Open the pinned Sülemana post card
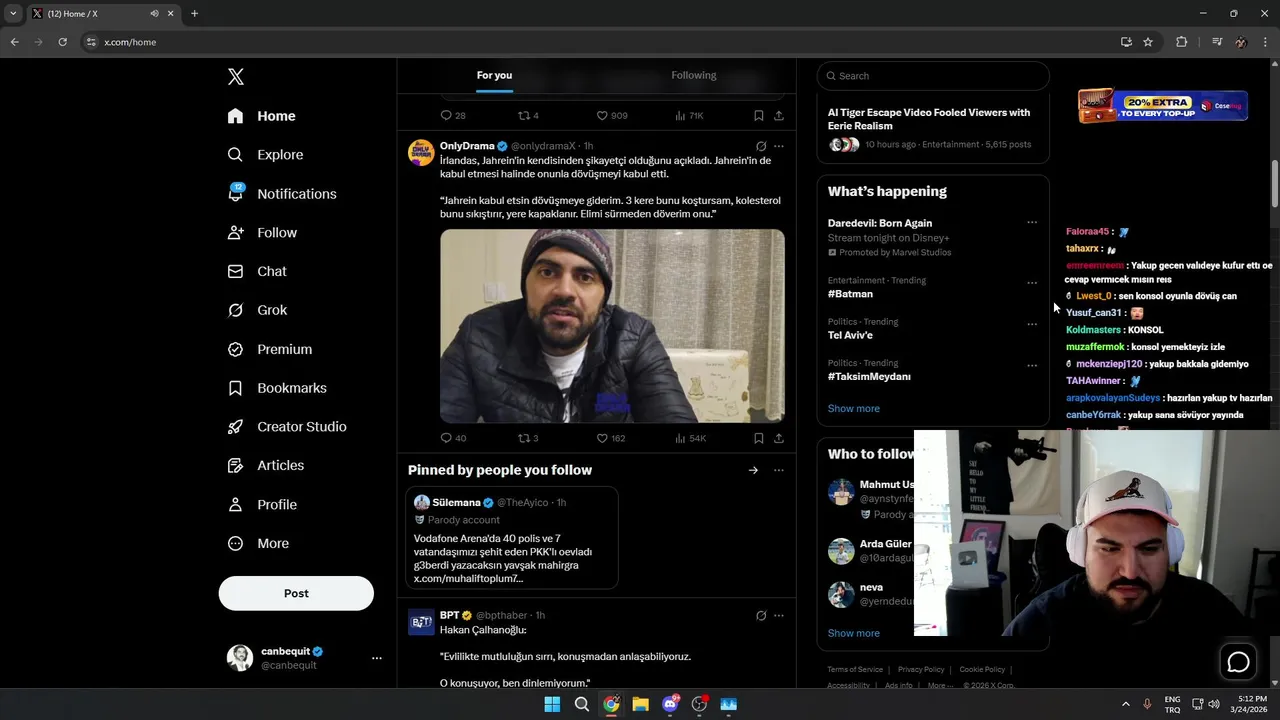 click(512, 538)
